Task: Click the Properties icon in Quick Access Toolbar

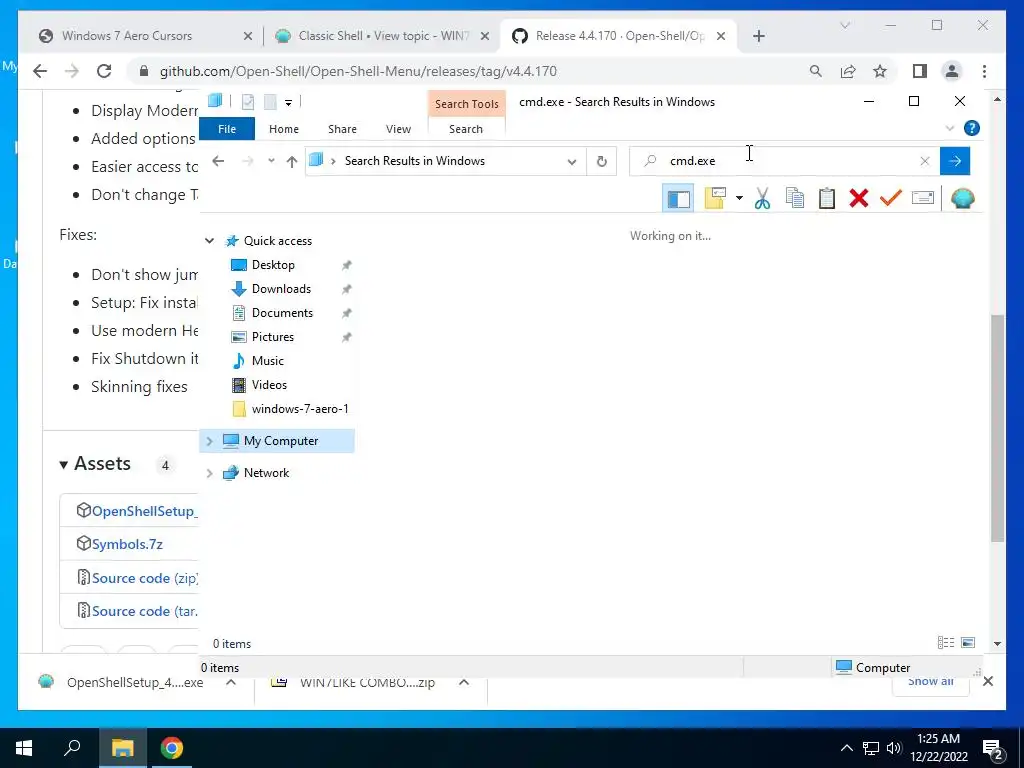Action: [248, 101]
